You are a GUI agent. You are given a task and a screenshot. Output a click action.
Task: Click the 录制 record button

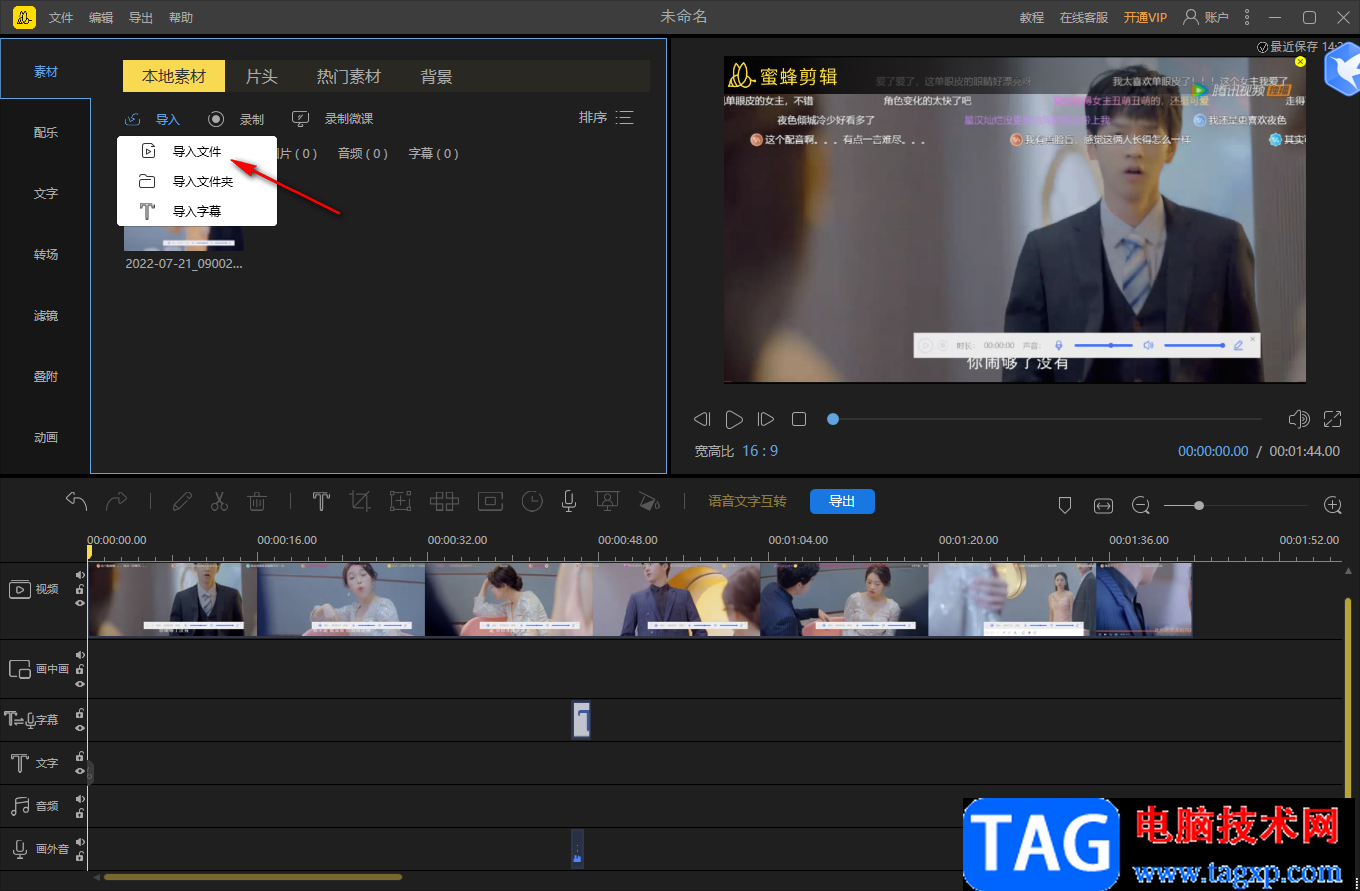237,119
